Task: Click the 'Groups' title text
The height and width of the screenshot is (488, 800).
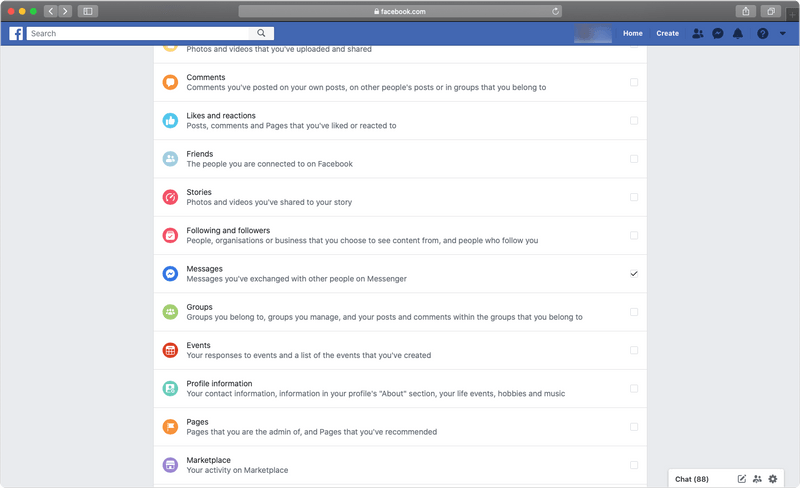Action: click(x=199, y=307)
